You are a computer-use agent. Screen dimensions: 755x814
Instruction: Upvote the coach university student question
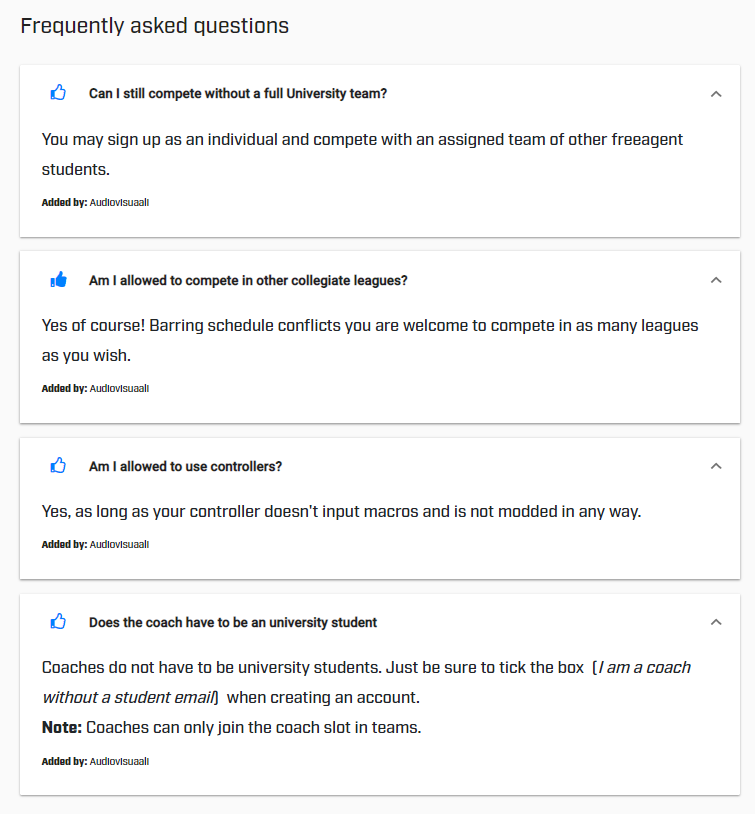[x=58, y=622]
